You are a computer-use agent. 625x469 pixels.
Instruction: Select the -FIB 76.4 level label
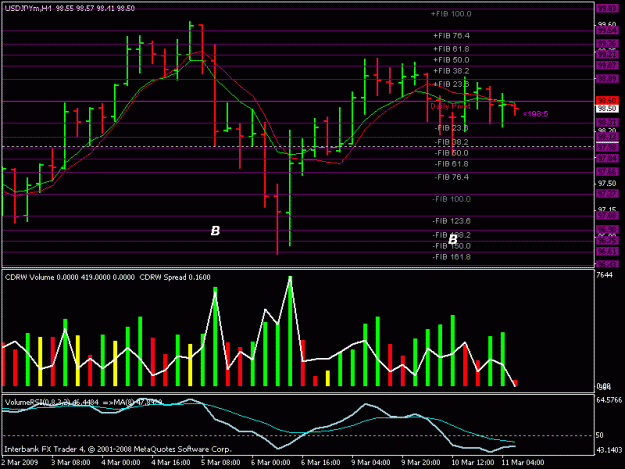pos(451,177)
